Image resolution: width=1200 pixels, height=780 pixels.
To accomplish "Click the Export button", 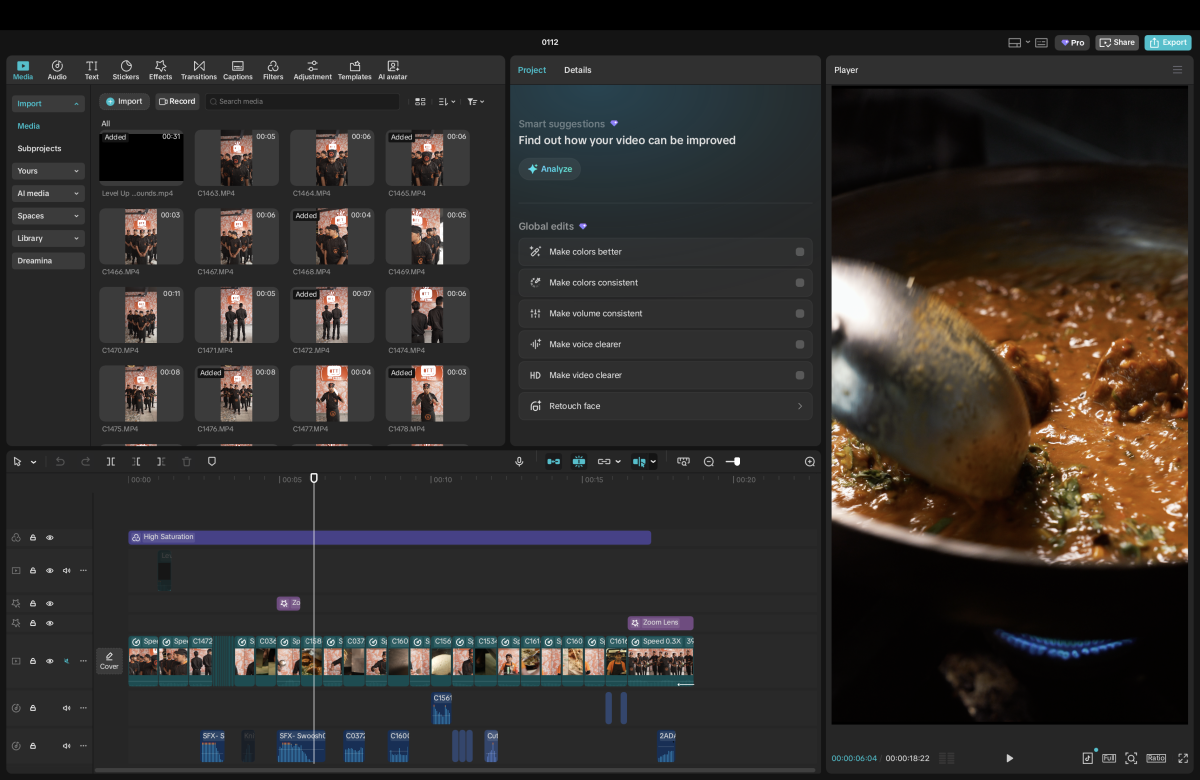I will coord(1168,43).
